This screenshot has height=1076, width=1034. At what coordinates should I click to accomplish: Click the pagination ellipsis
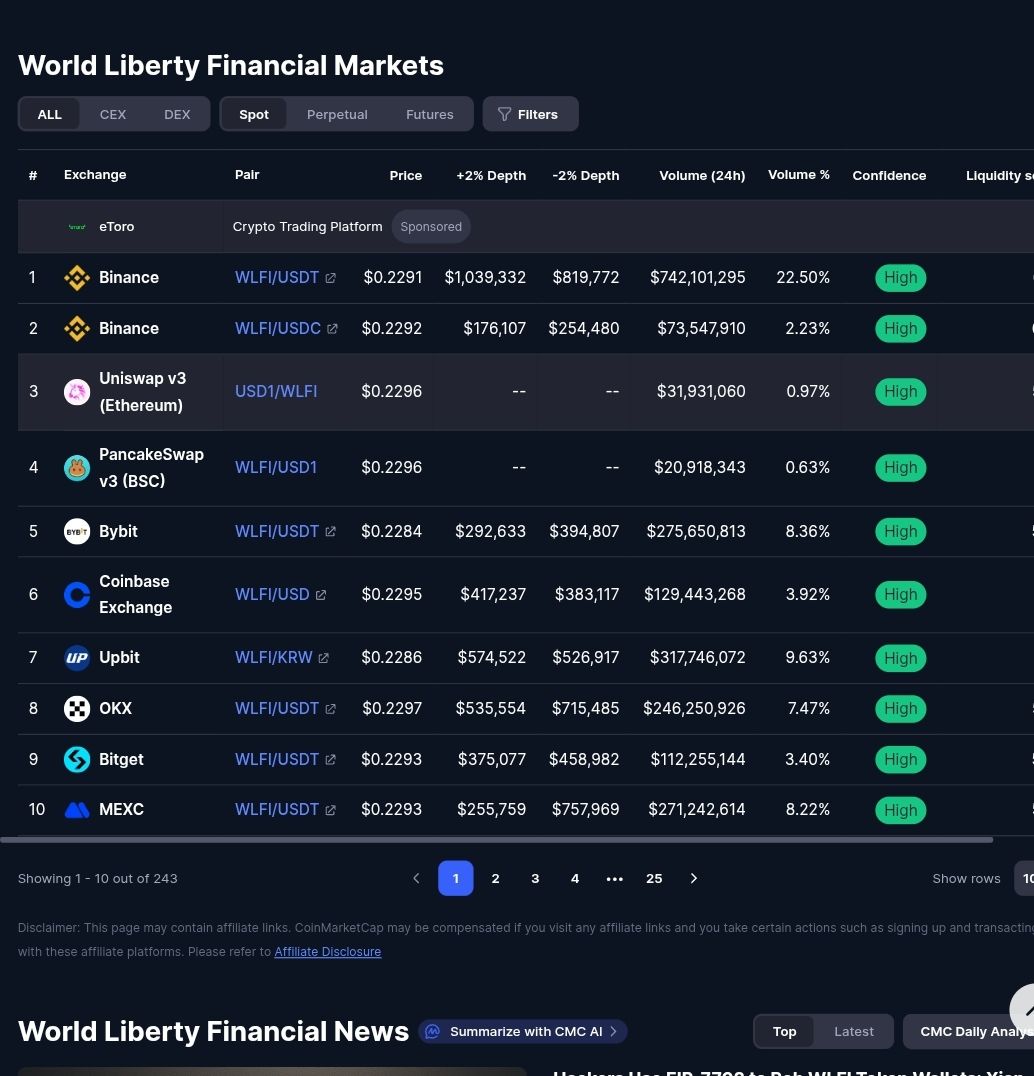[615, 878]
